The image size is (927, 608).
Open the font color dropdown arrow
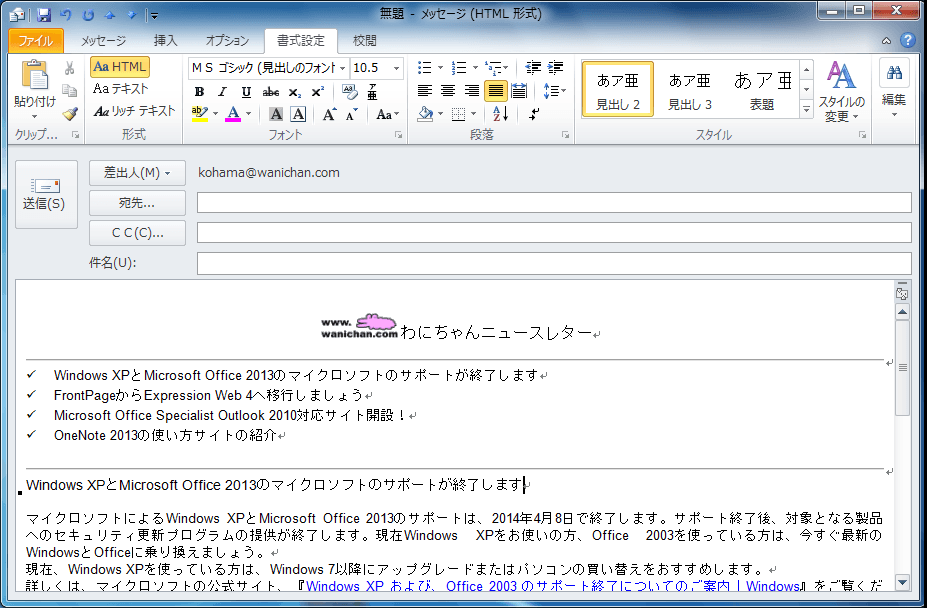coord(248,114)
